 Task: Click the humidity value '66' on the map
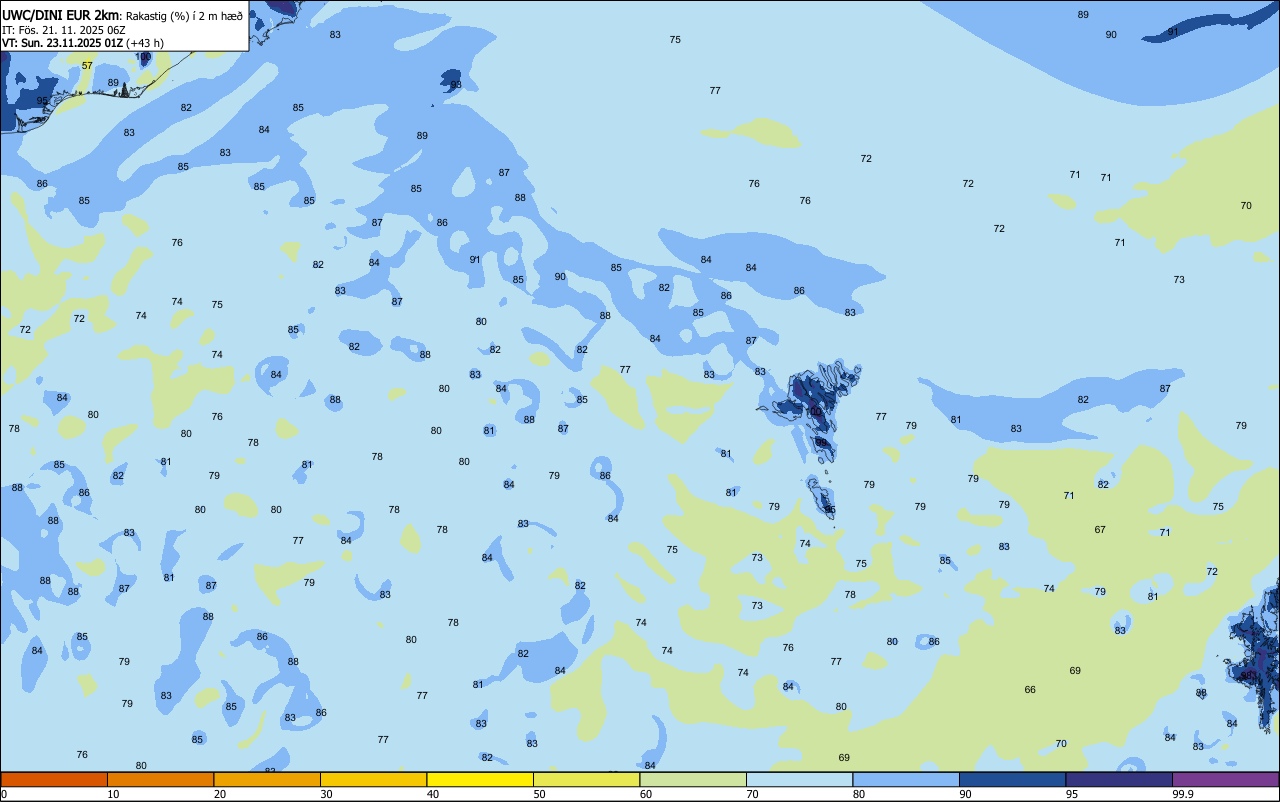(x=1030, y=690)
